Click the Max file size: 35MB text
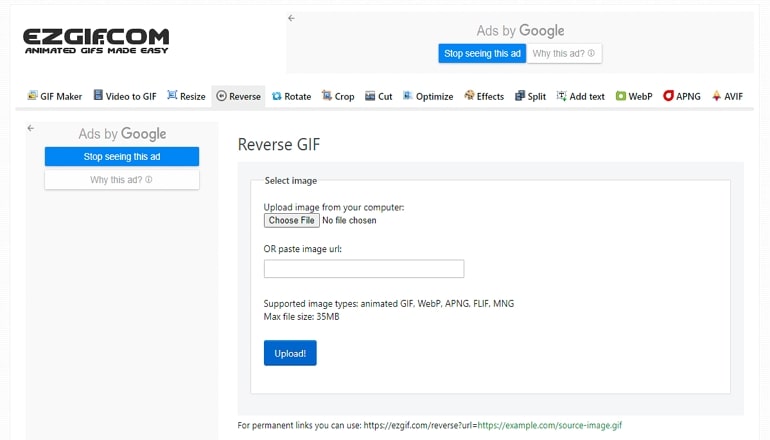The width and height of the screenshot is (770, 440). pyautogui.click(x=302, y=317)
